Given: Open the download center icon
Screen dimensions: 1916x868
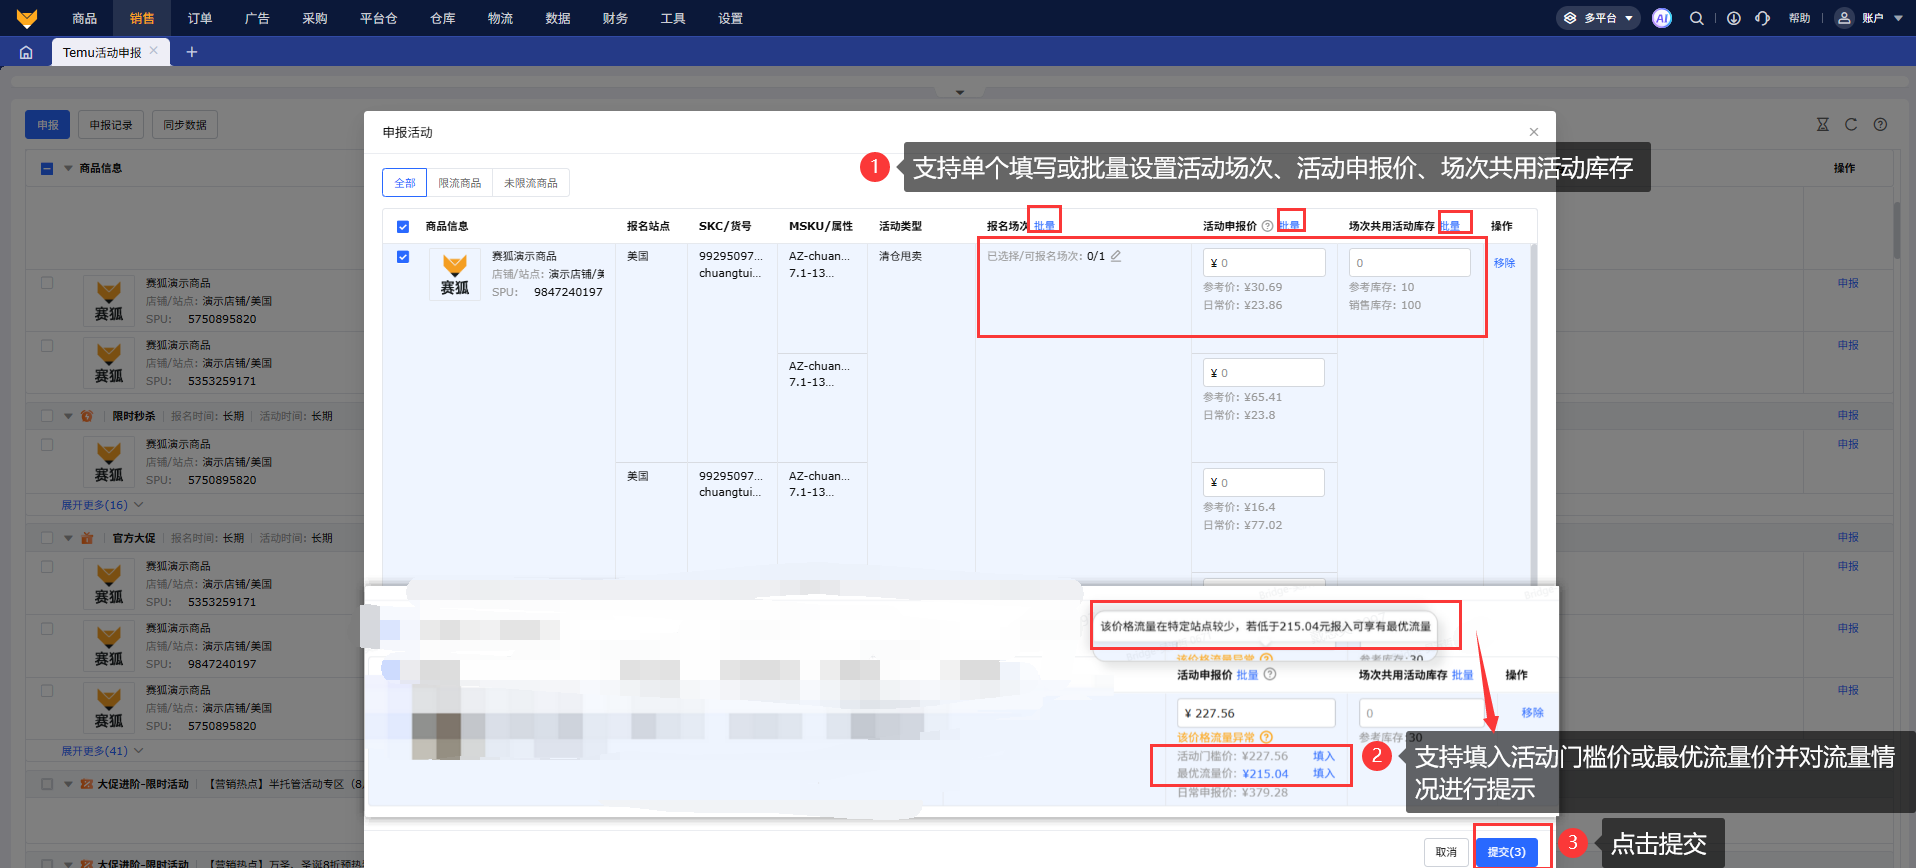Looking at the screenshot, I should [x=1733, y=18].
